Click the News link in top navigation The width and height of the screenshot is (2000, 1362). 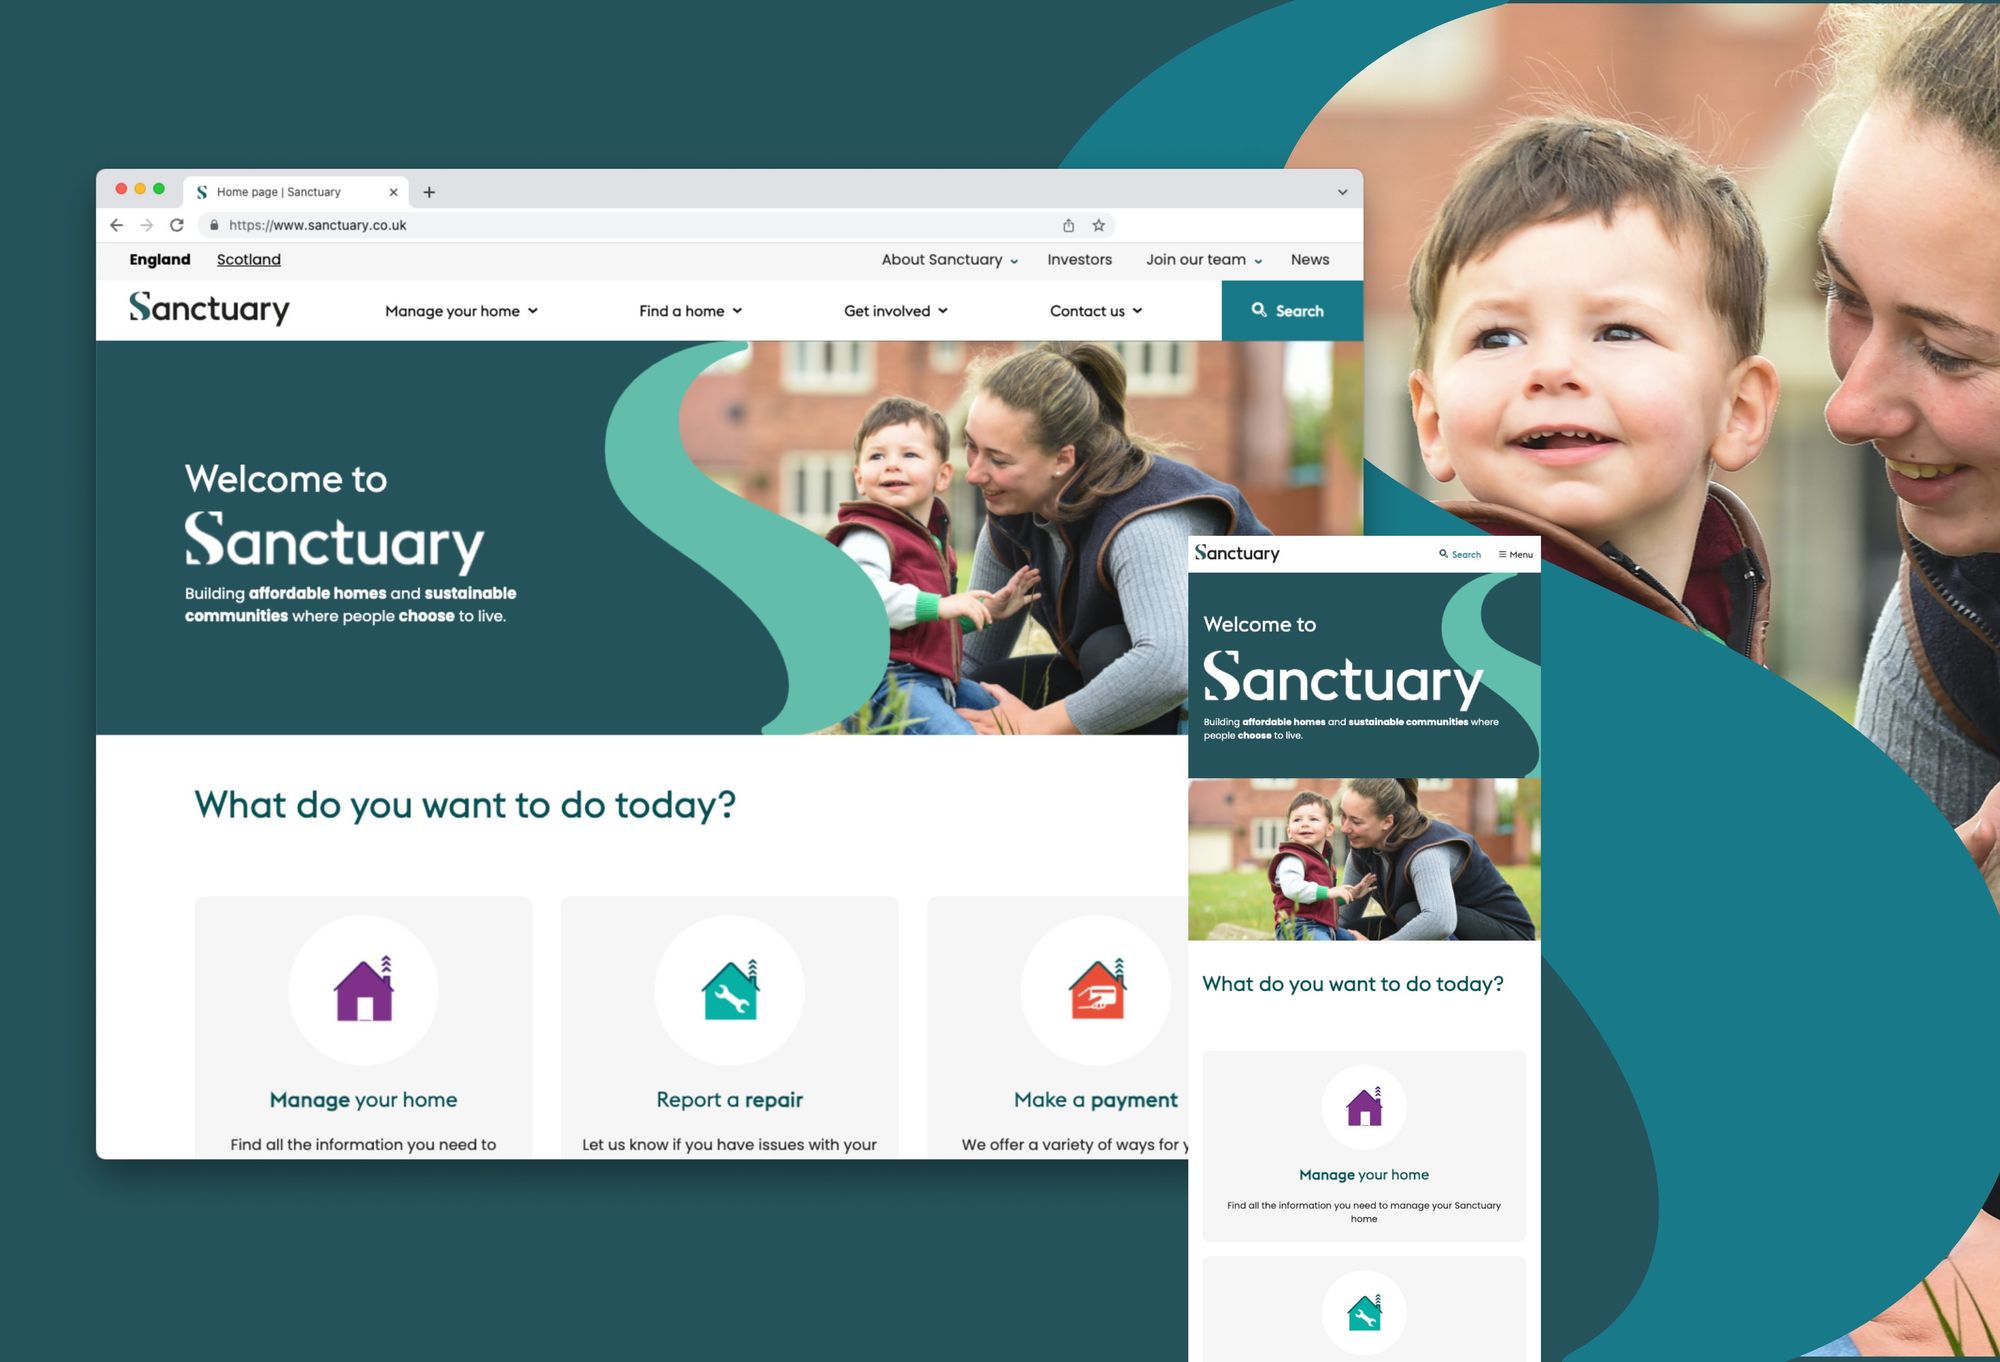click(x=1309, y=258)
